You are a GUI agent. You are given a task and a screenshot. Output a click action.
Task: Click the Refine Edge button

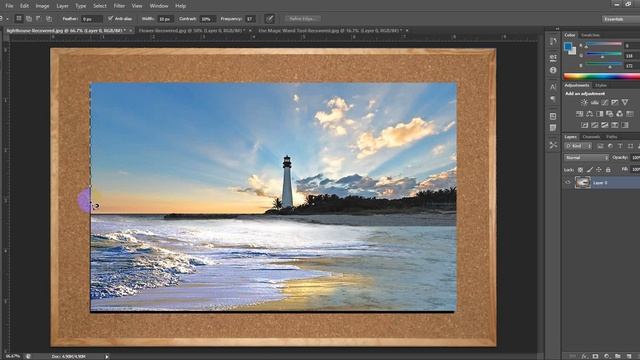click(x=302, y=19)
